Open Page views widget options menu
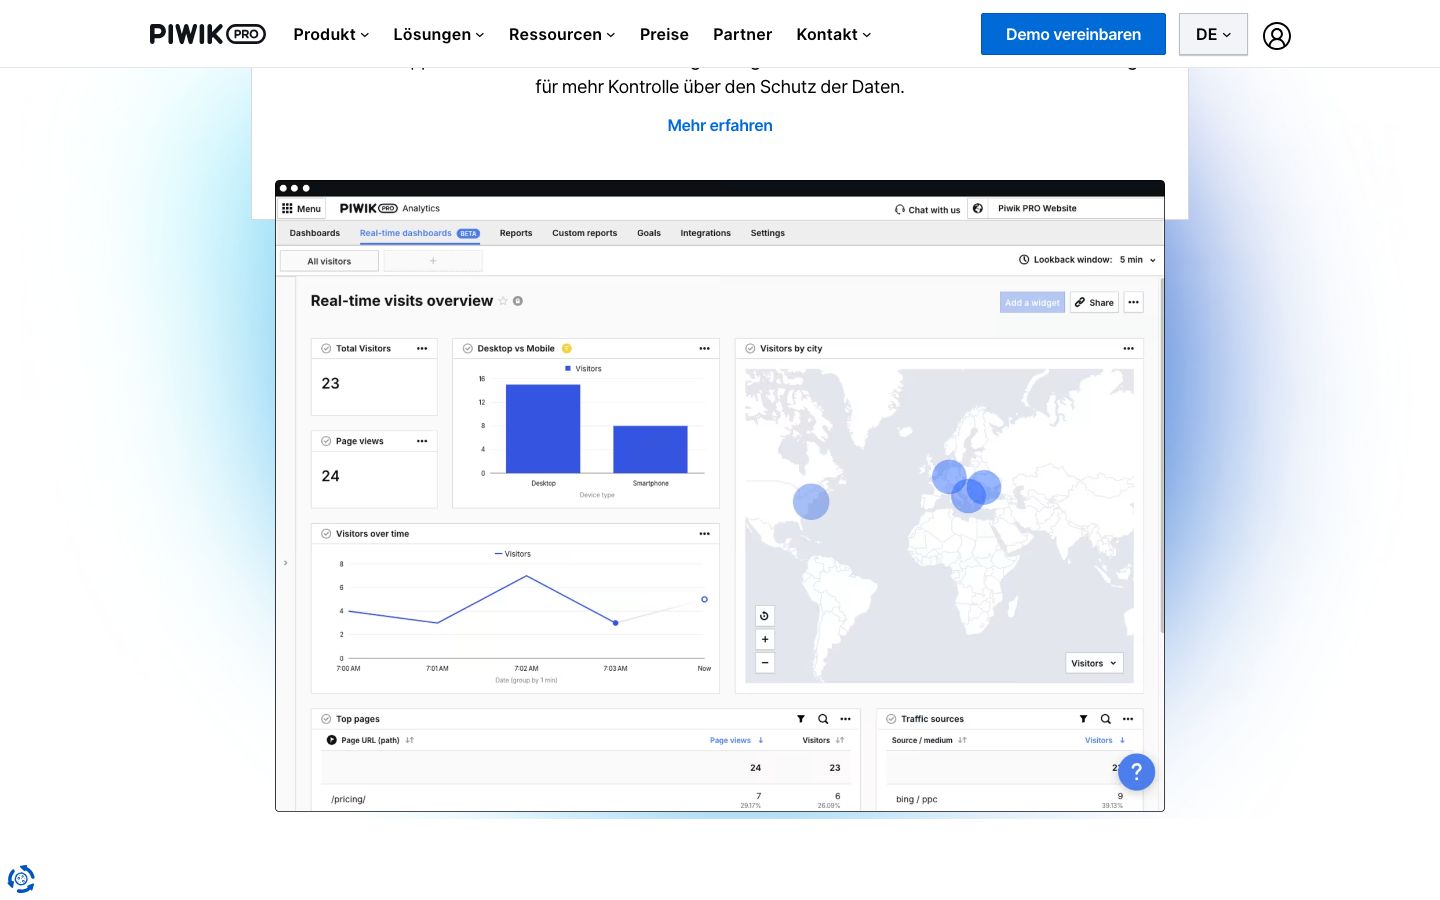This screenshot has height=900, width=1440. pyautogui.click(x=422, y=441)
